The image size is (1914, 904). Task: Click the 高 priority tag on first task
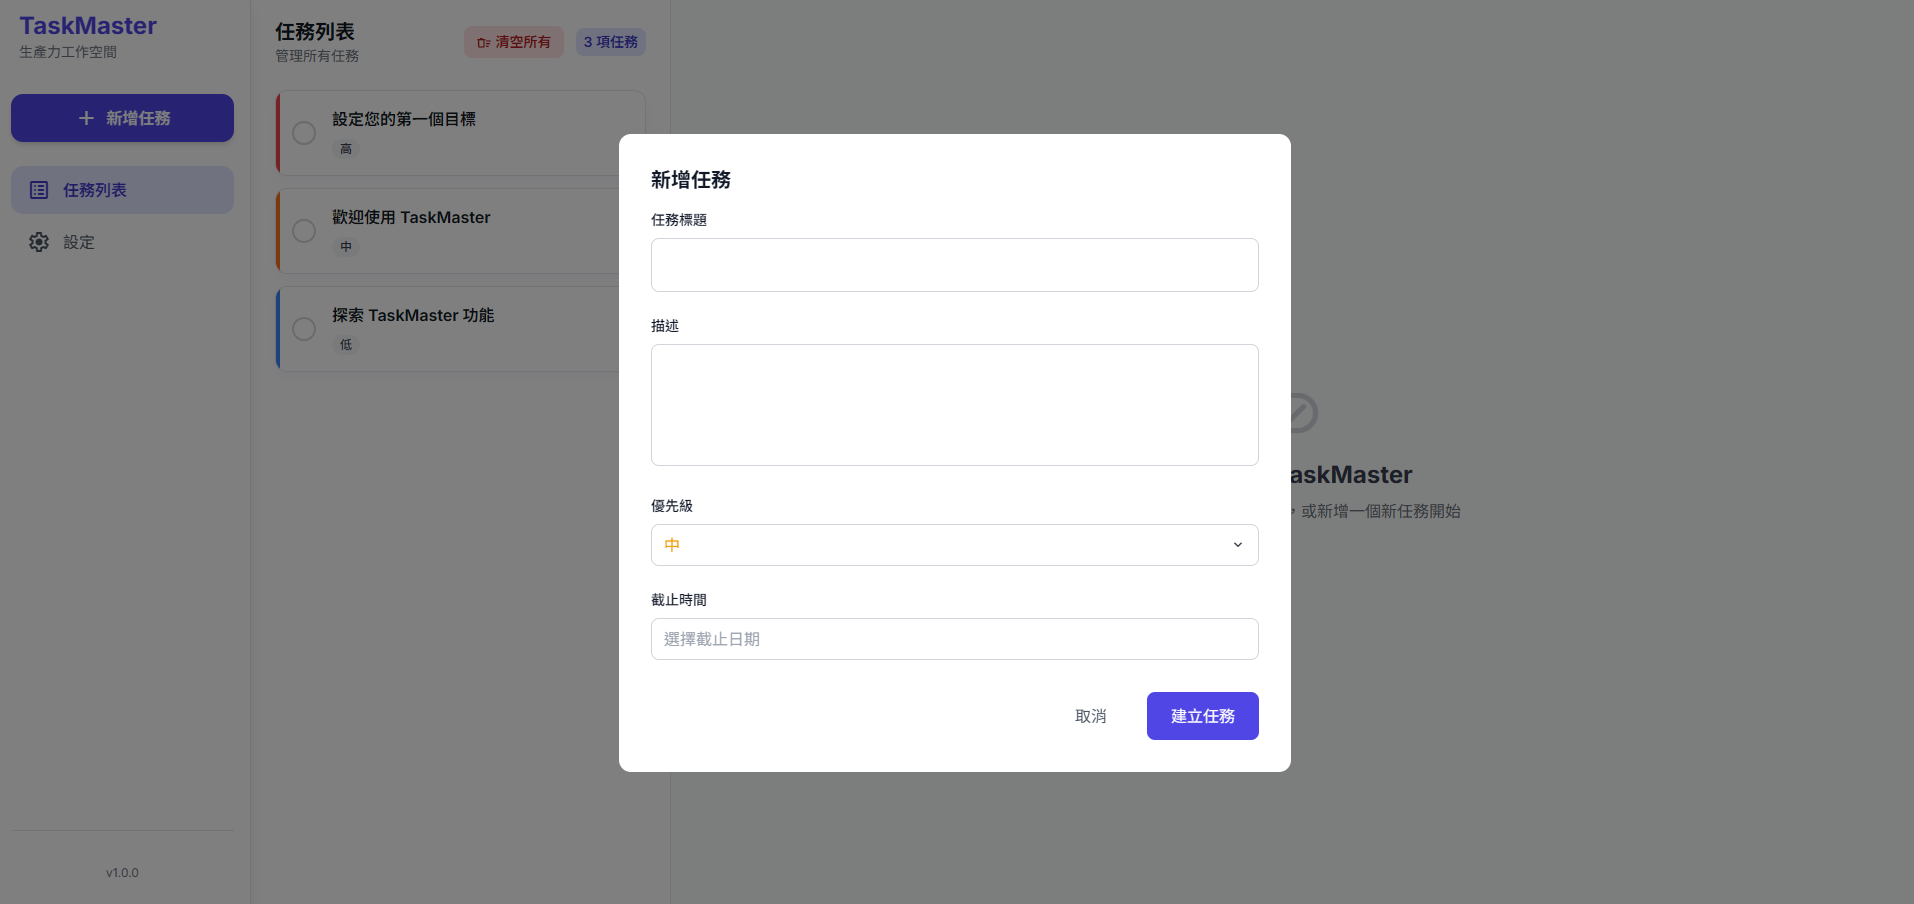click(x=346, y=149)
